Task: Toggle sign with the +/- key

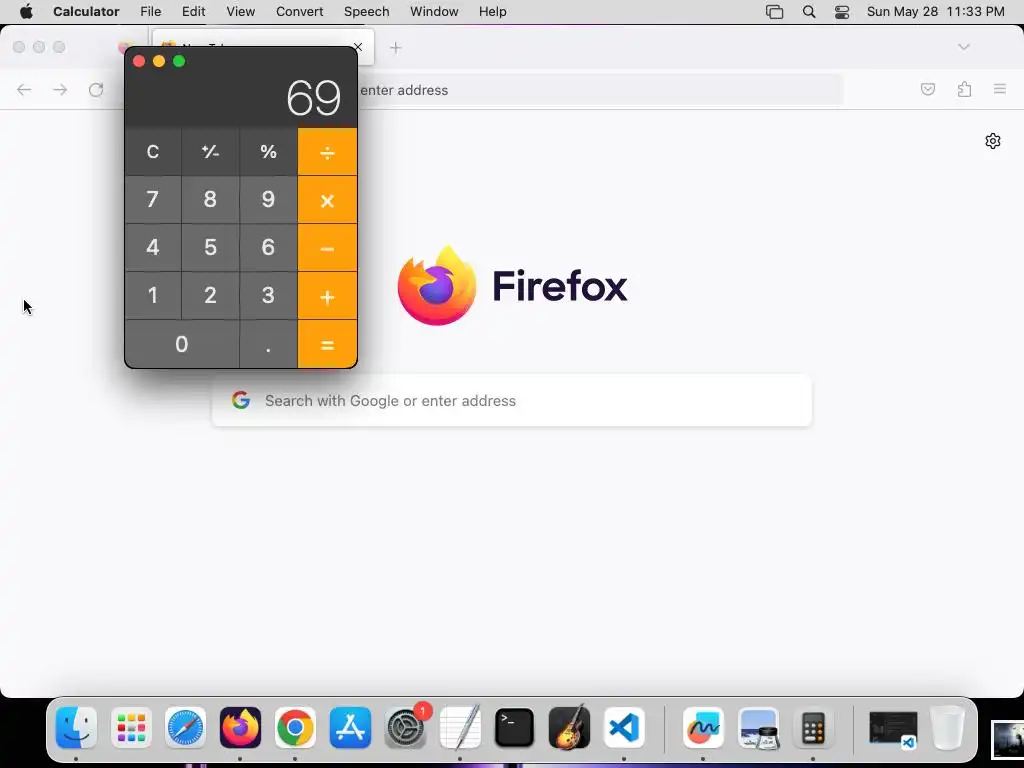Action: 210,152
